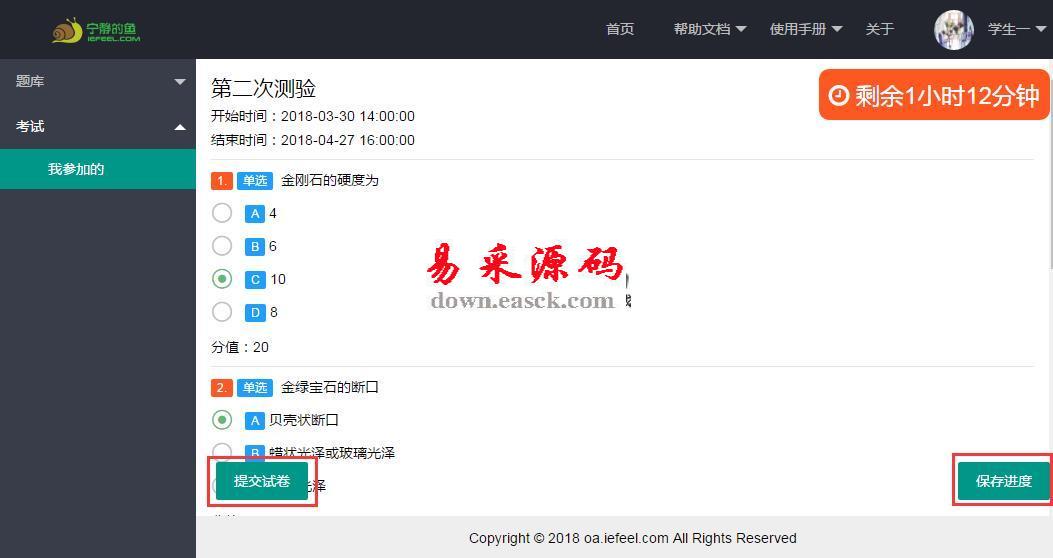This screenshot has width=1053, height=558.
Task: Click the orange question number 2 badge
Action: [x=222, y=387]
